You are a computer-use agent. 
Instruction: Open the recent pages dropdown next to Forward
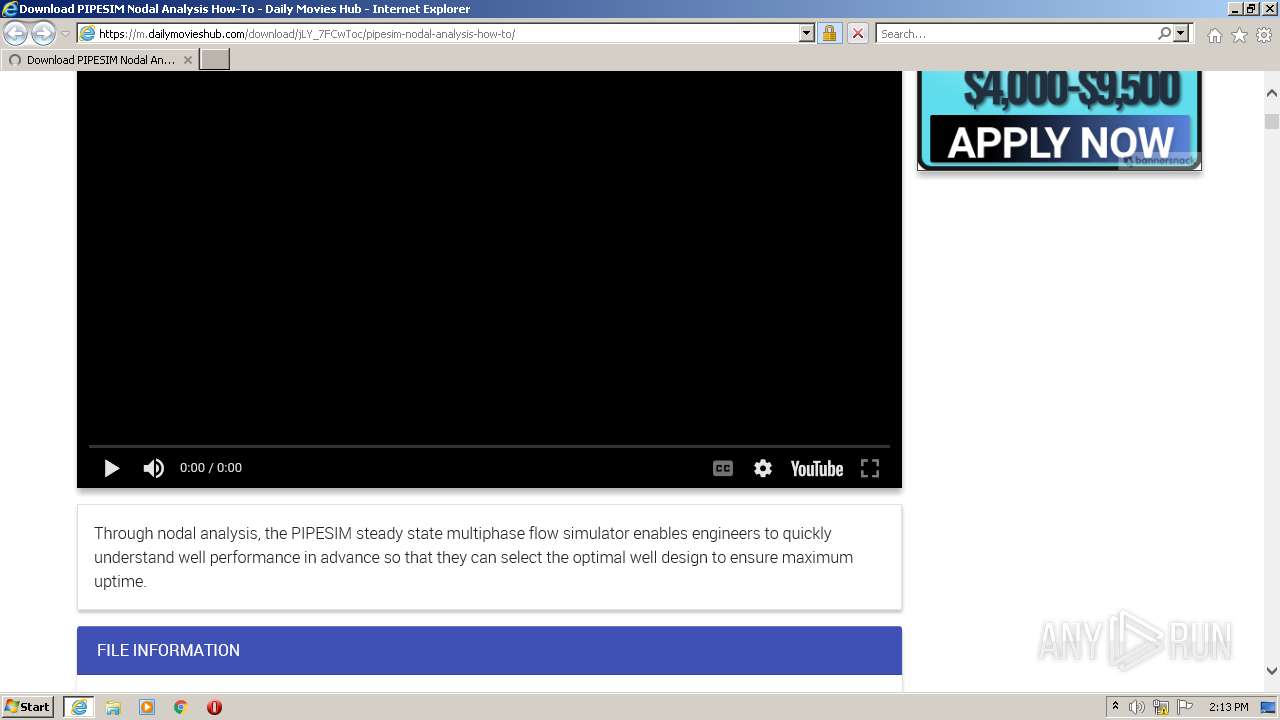pyautogui.click(x=65, y=34)
